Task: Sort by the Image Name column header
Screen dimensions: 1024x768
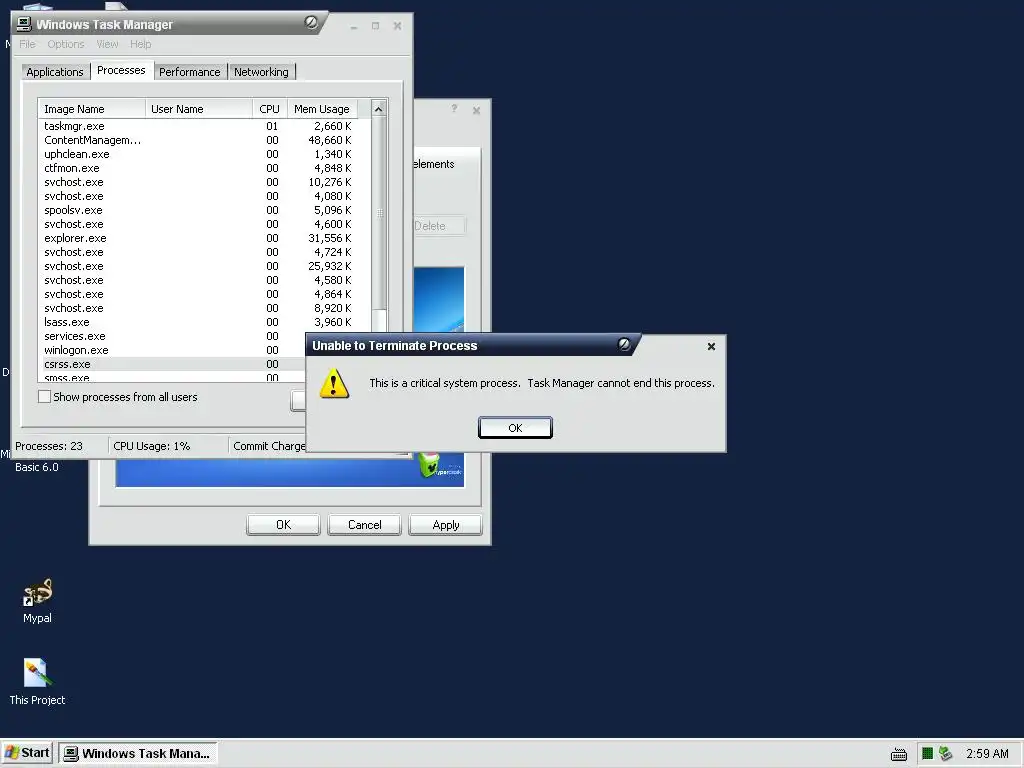Action: click(x=91, y=109)
